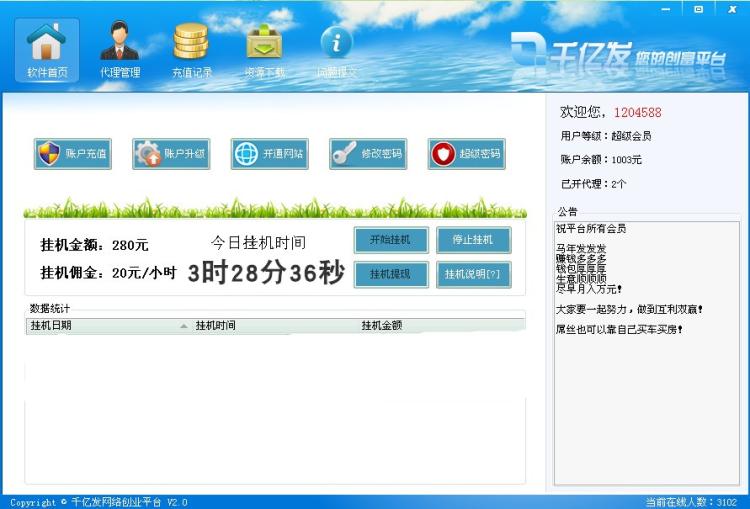Sort by 挂机日期 column header
This screenshot has width=750, height=509.
point(100,325)
